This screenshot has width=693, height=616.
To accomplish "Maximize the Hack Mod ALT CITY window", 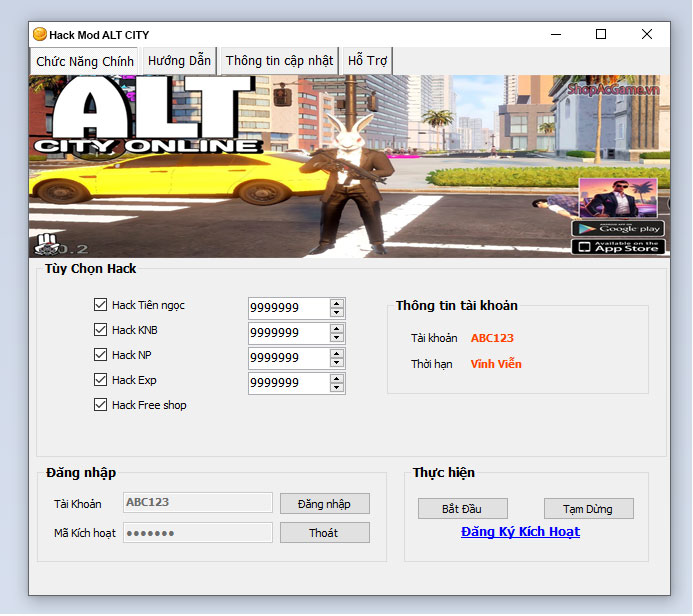I will pyautogui.click(x=601, y=34).
